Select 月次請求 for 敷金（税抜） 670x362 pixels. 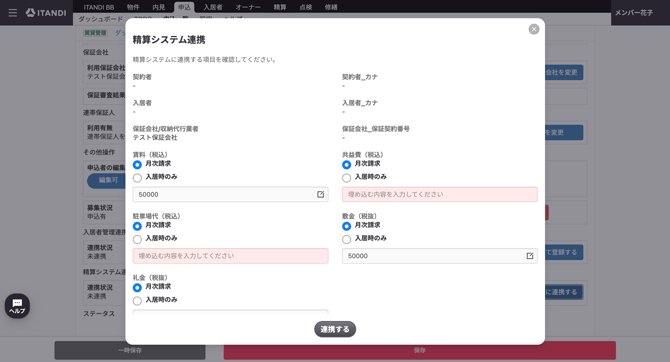(x=347, y=226)
